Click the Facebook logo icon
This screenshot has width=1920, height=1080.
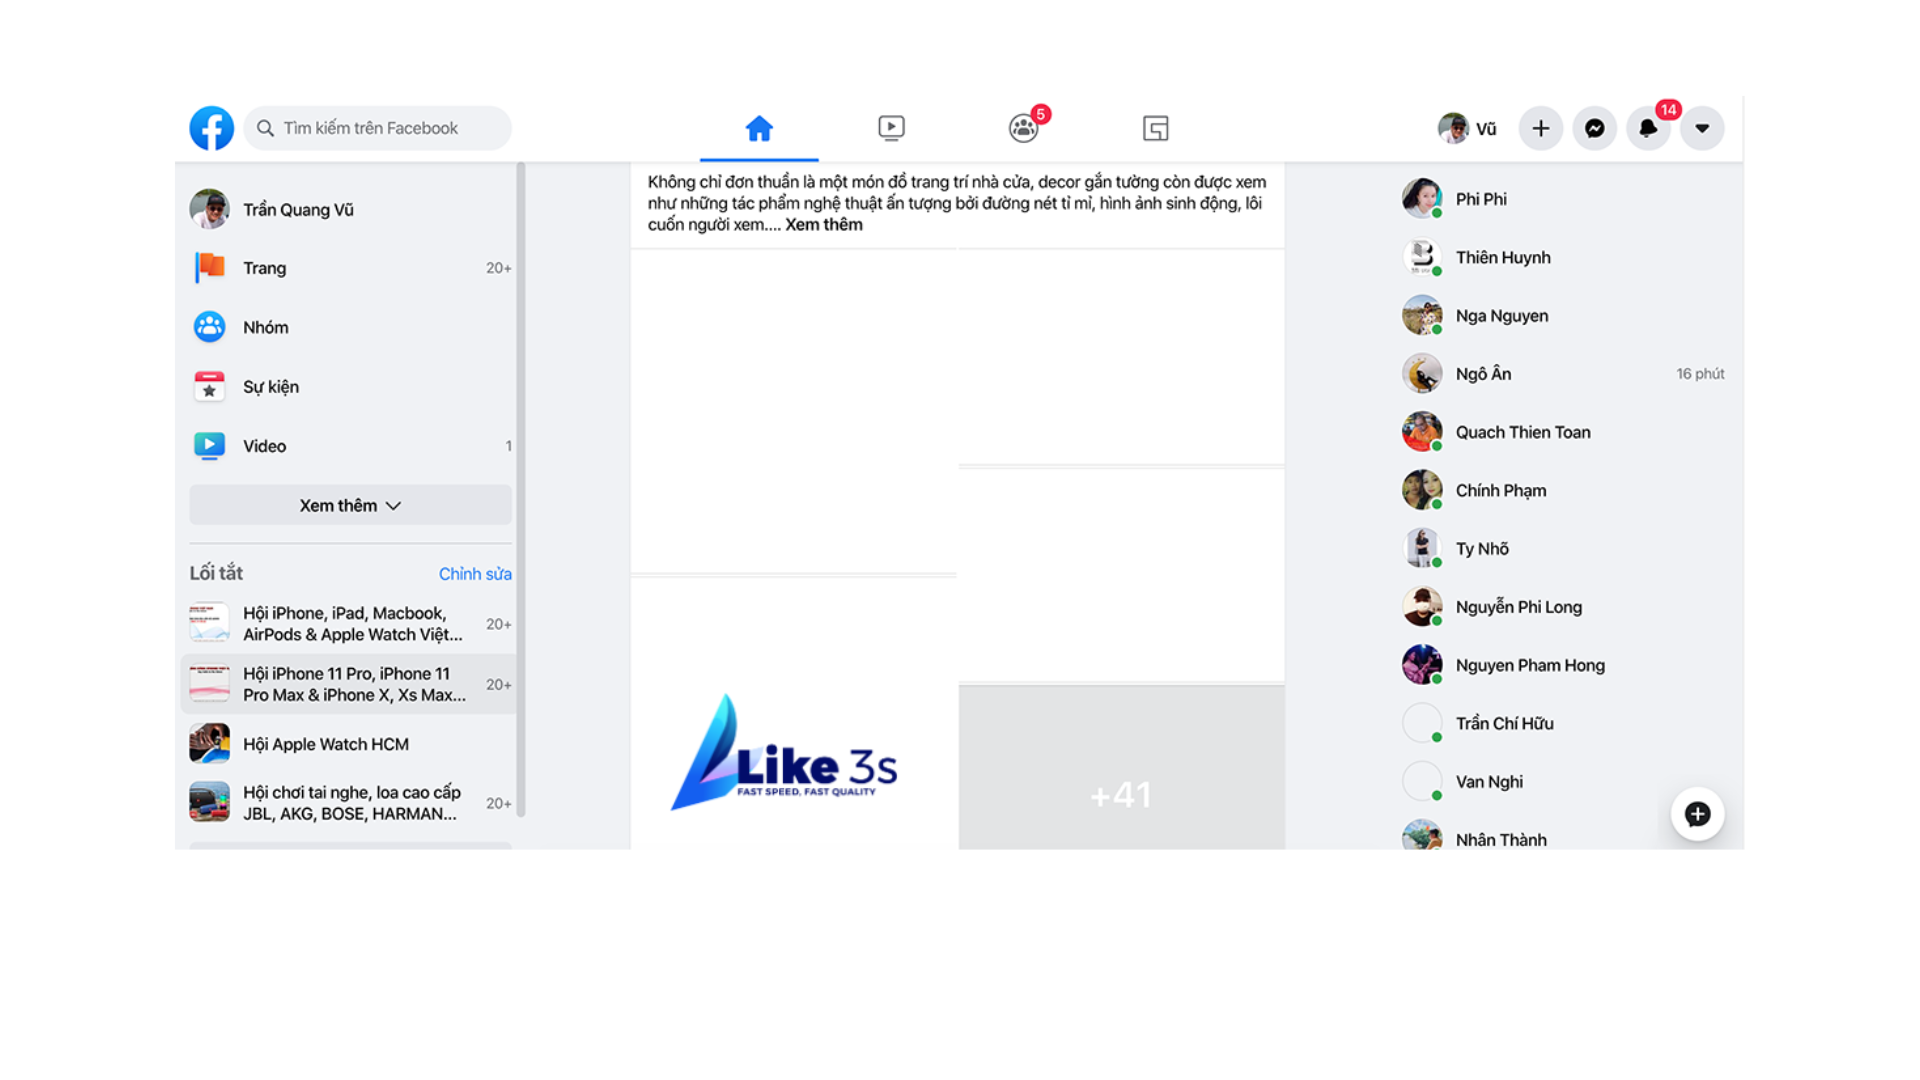212,128
